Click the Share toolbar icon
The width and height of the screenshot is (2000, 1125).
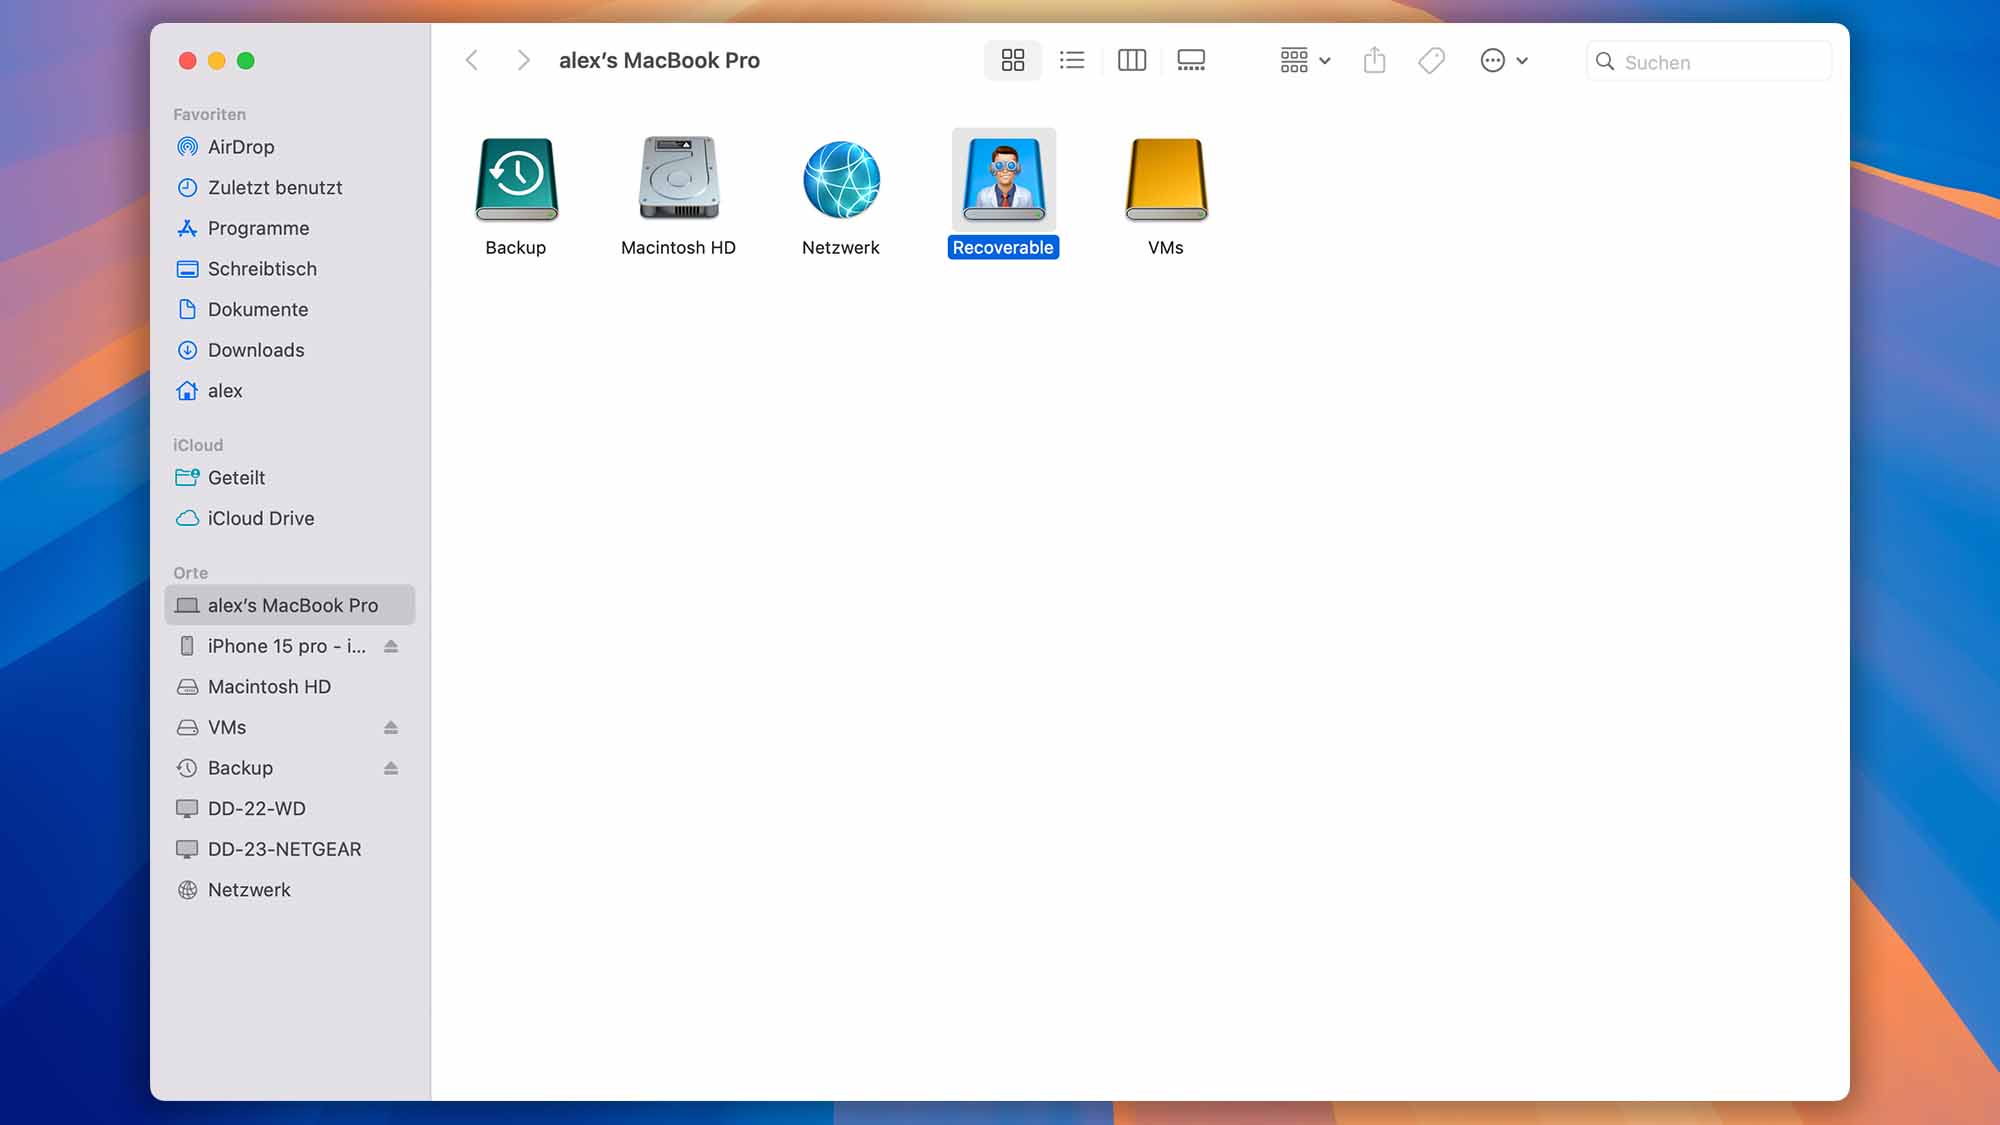[x=1375, y=60]
